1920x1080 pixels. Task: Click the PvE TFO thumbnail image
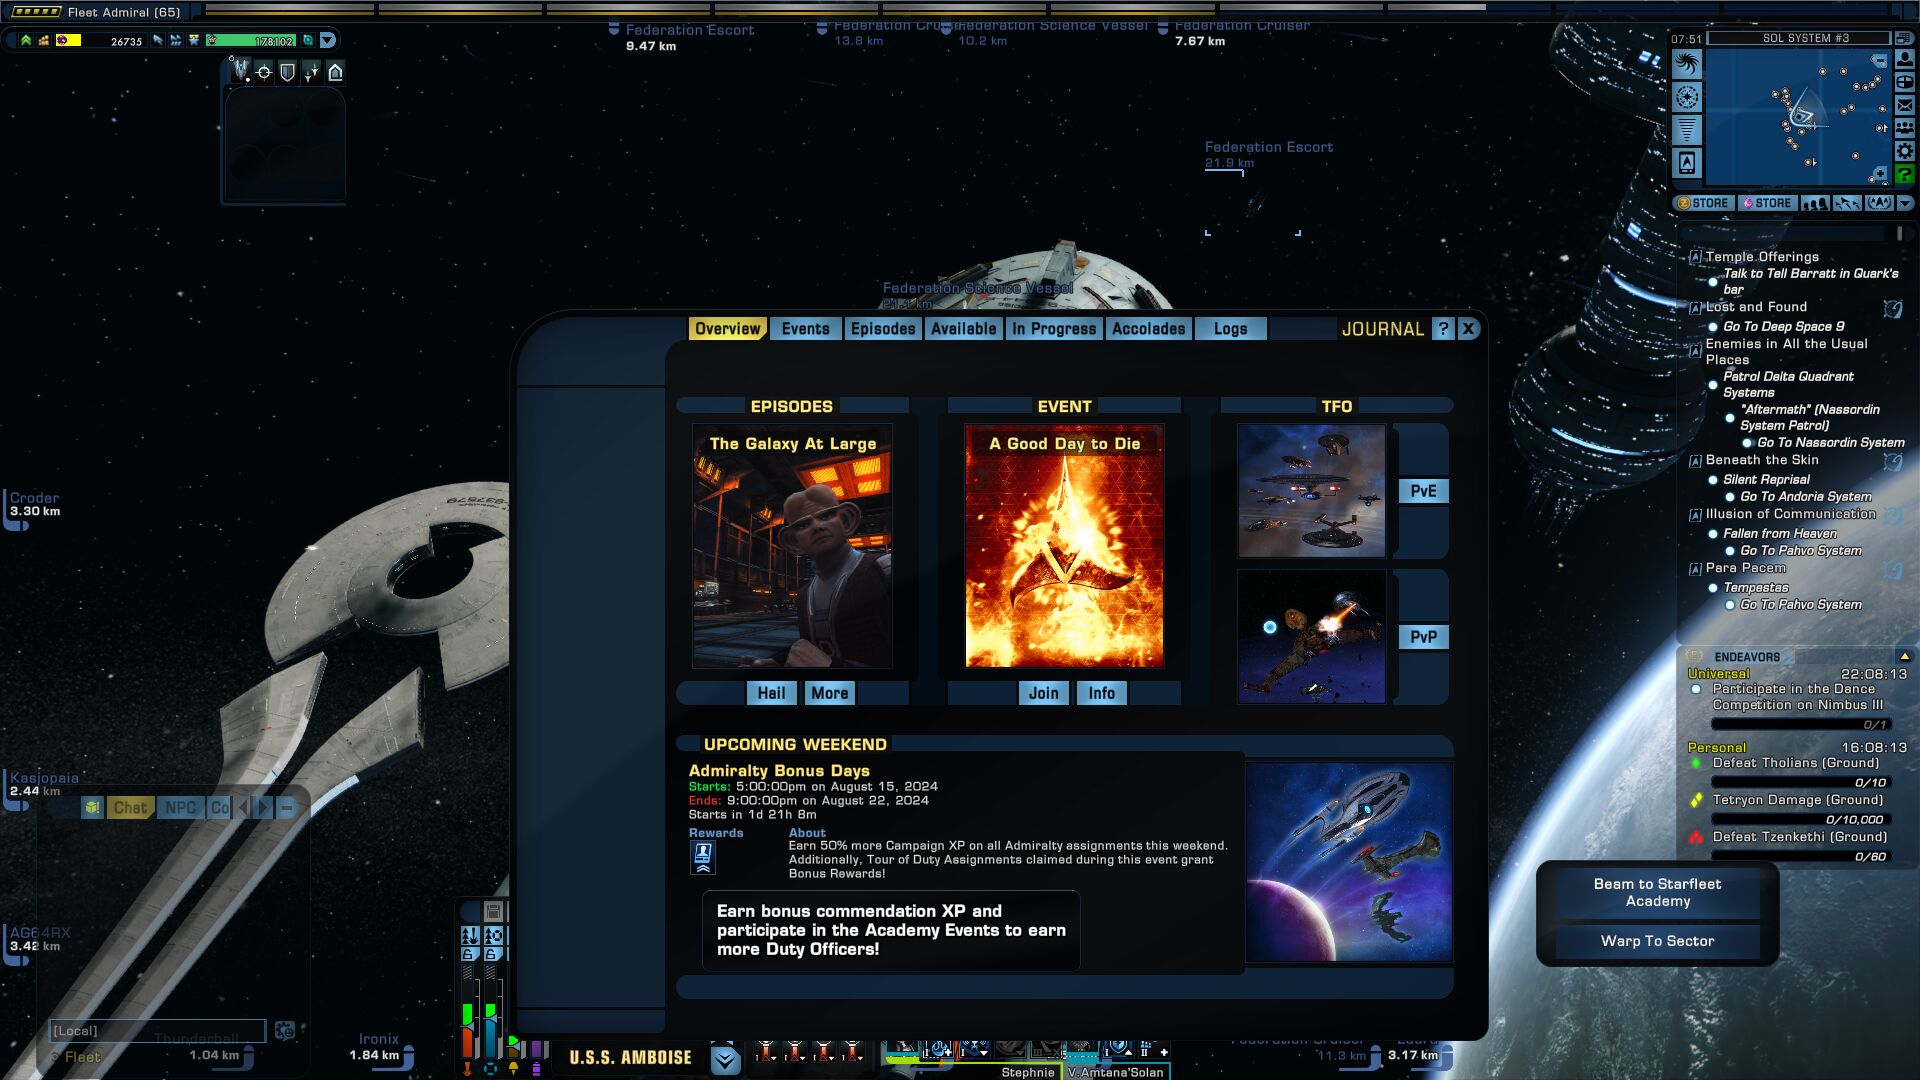[x=1311, y=491]
